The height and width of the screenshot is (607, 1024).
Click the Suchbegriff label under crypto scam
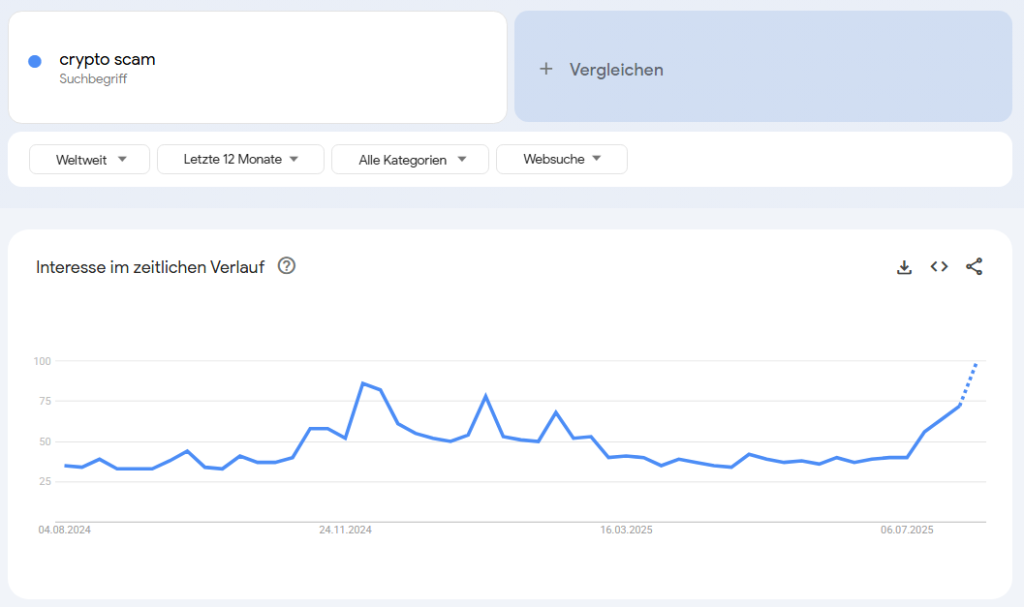93,79
